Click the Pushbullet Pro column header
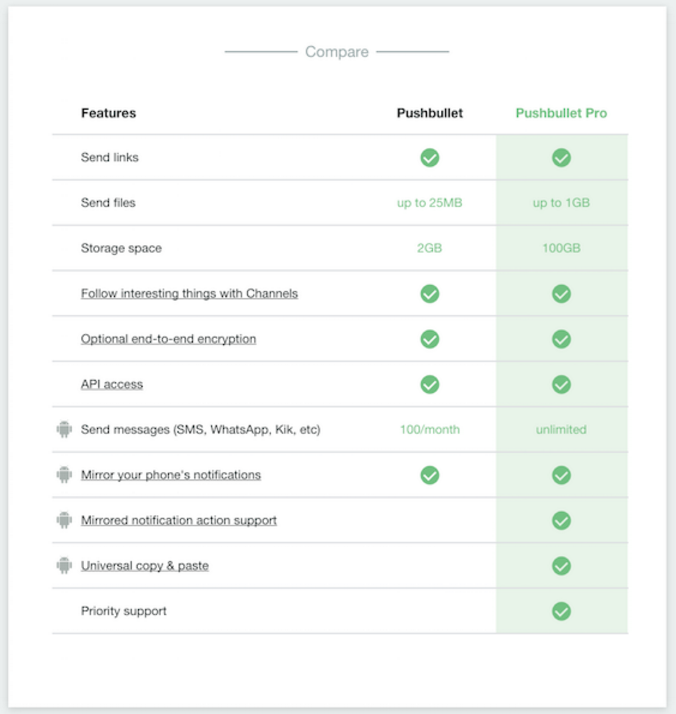 tap(561, 113)
